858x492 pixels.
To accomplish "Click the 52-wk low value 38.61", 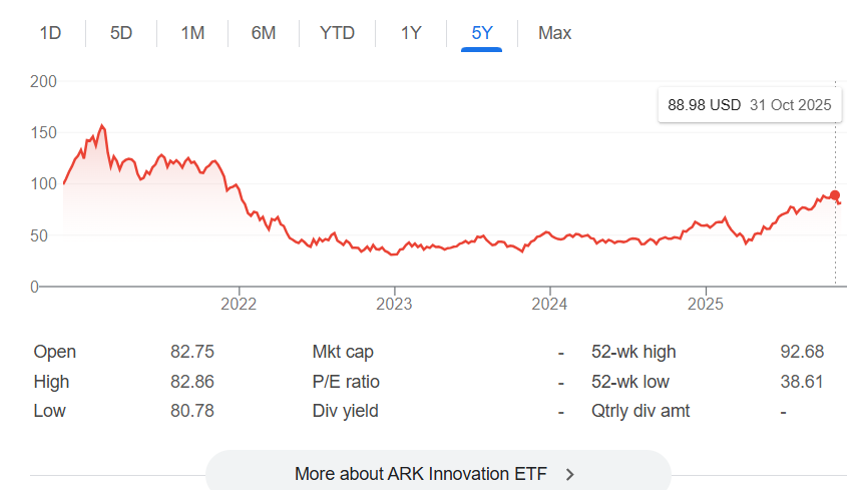I will point(802,382).
